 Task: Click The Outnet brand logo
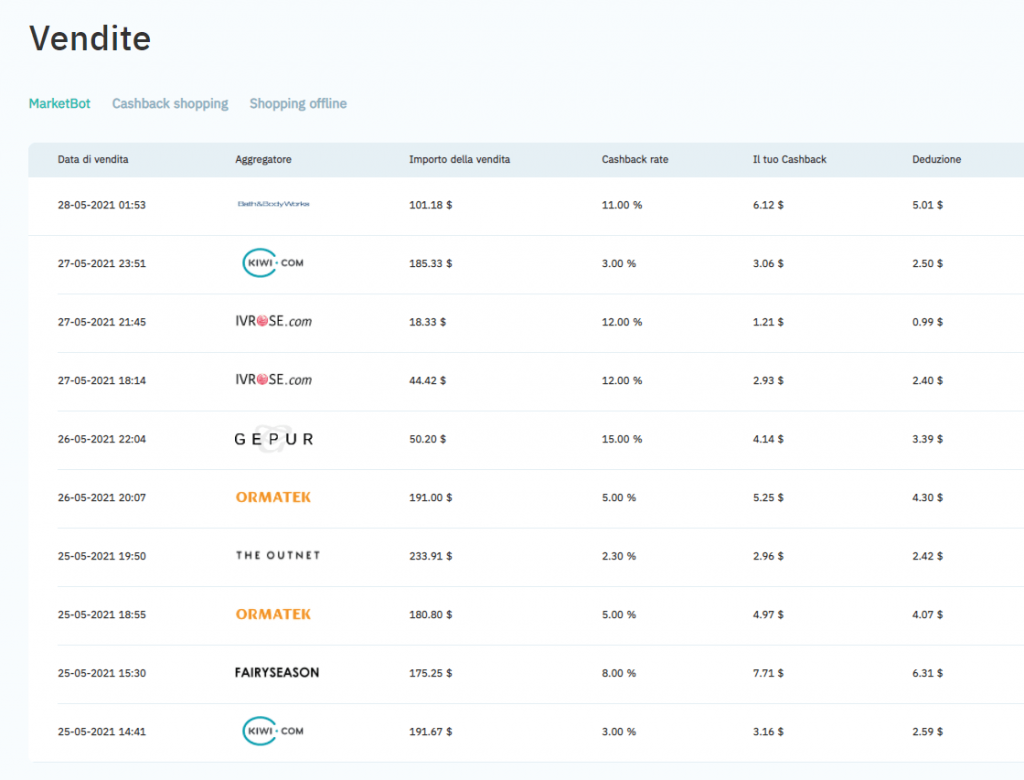point(277,556)
